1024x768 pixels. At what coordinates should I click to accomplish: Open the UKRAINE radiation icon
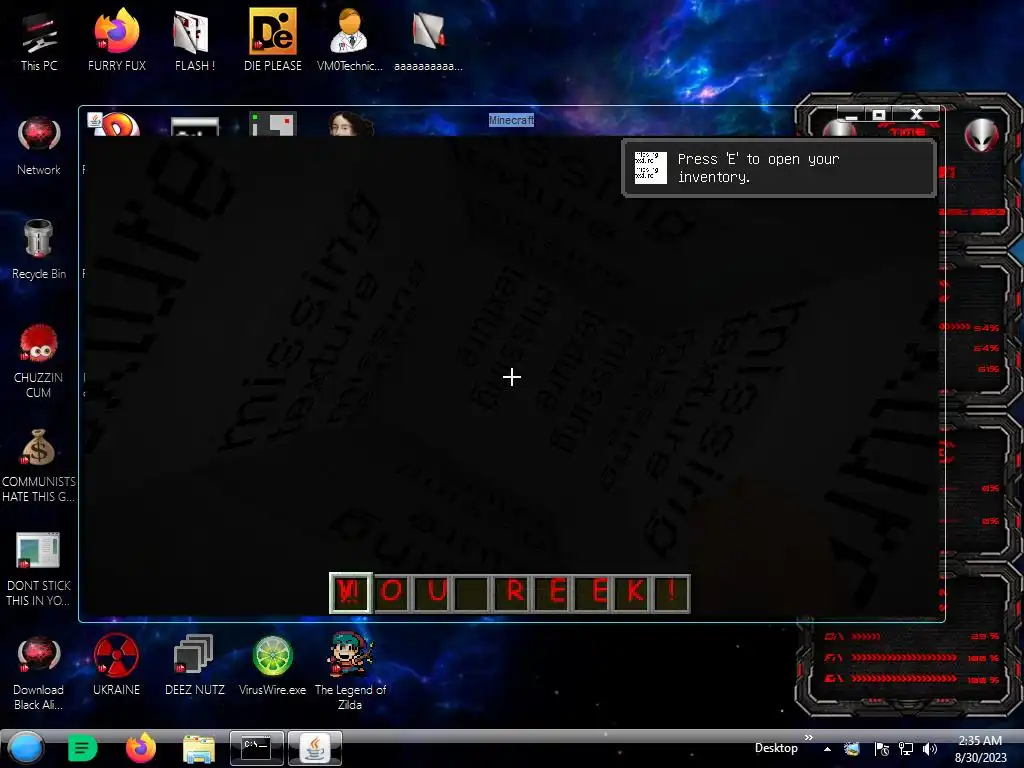tap(116, 665)
